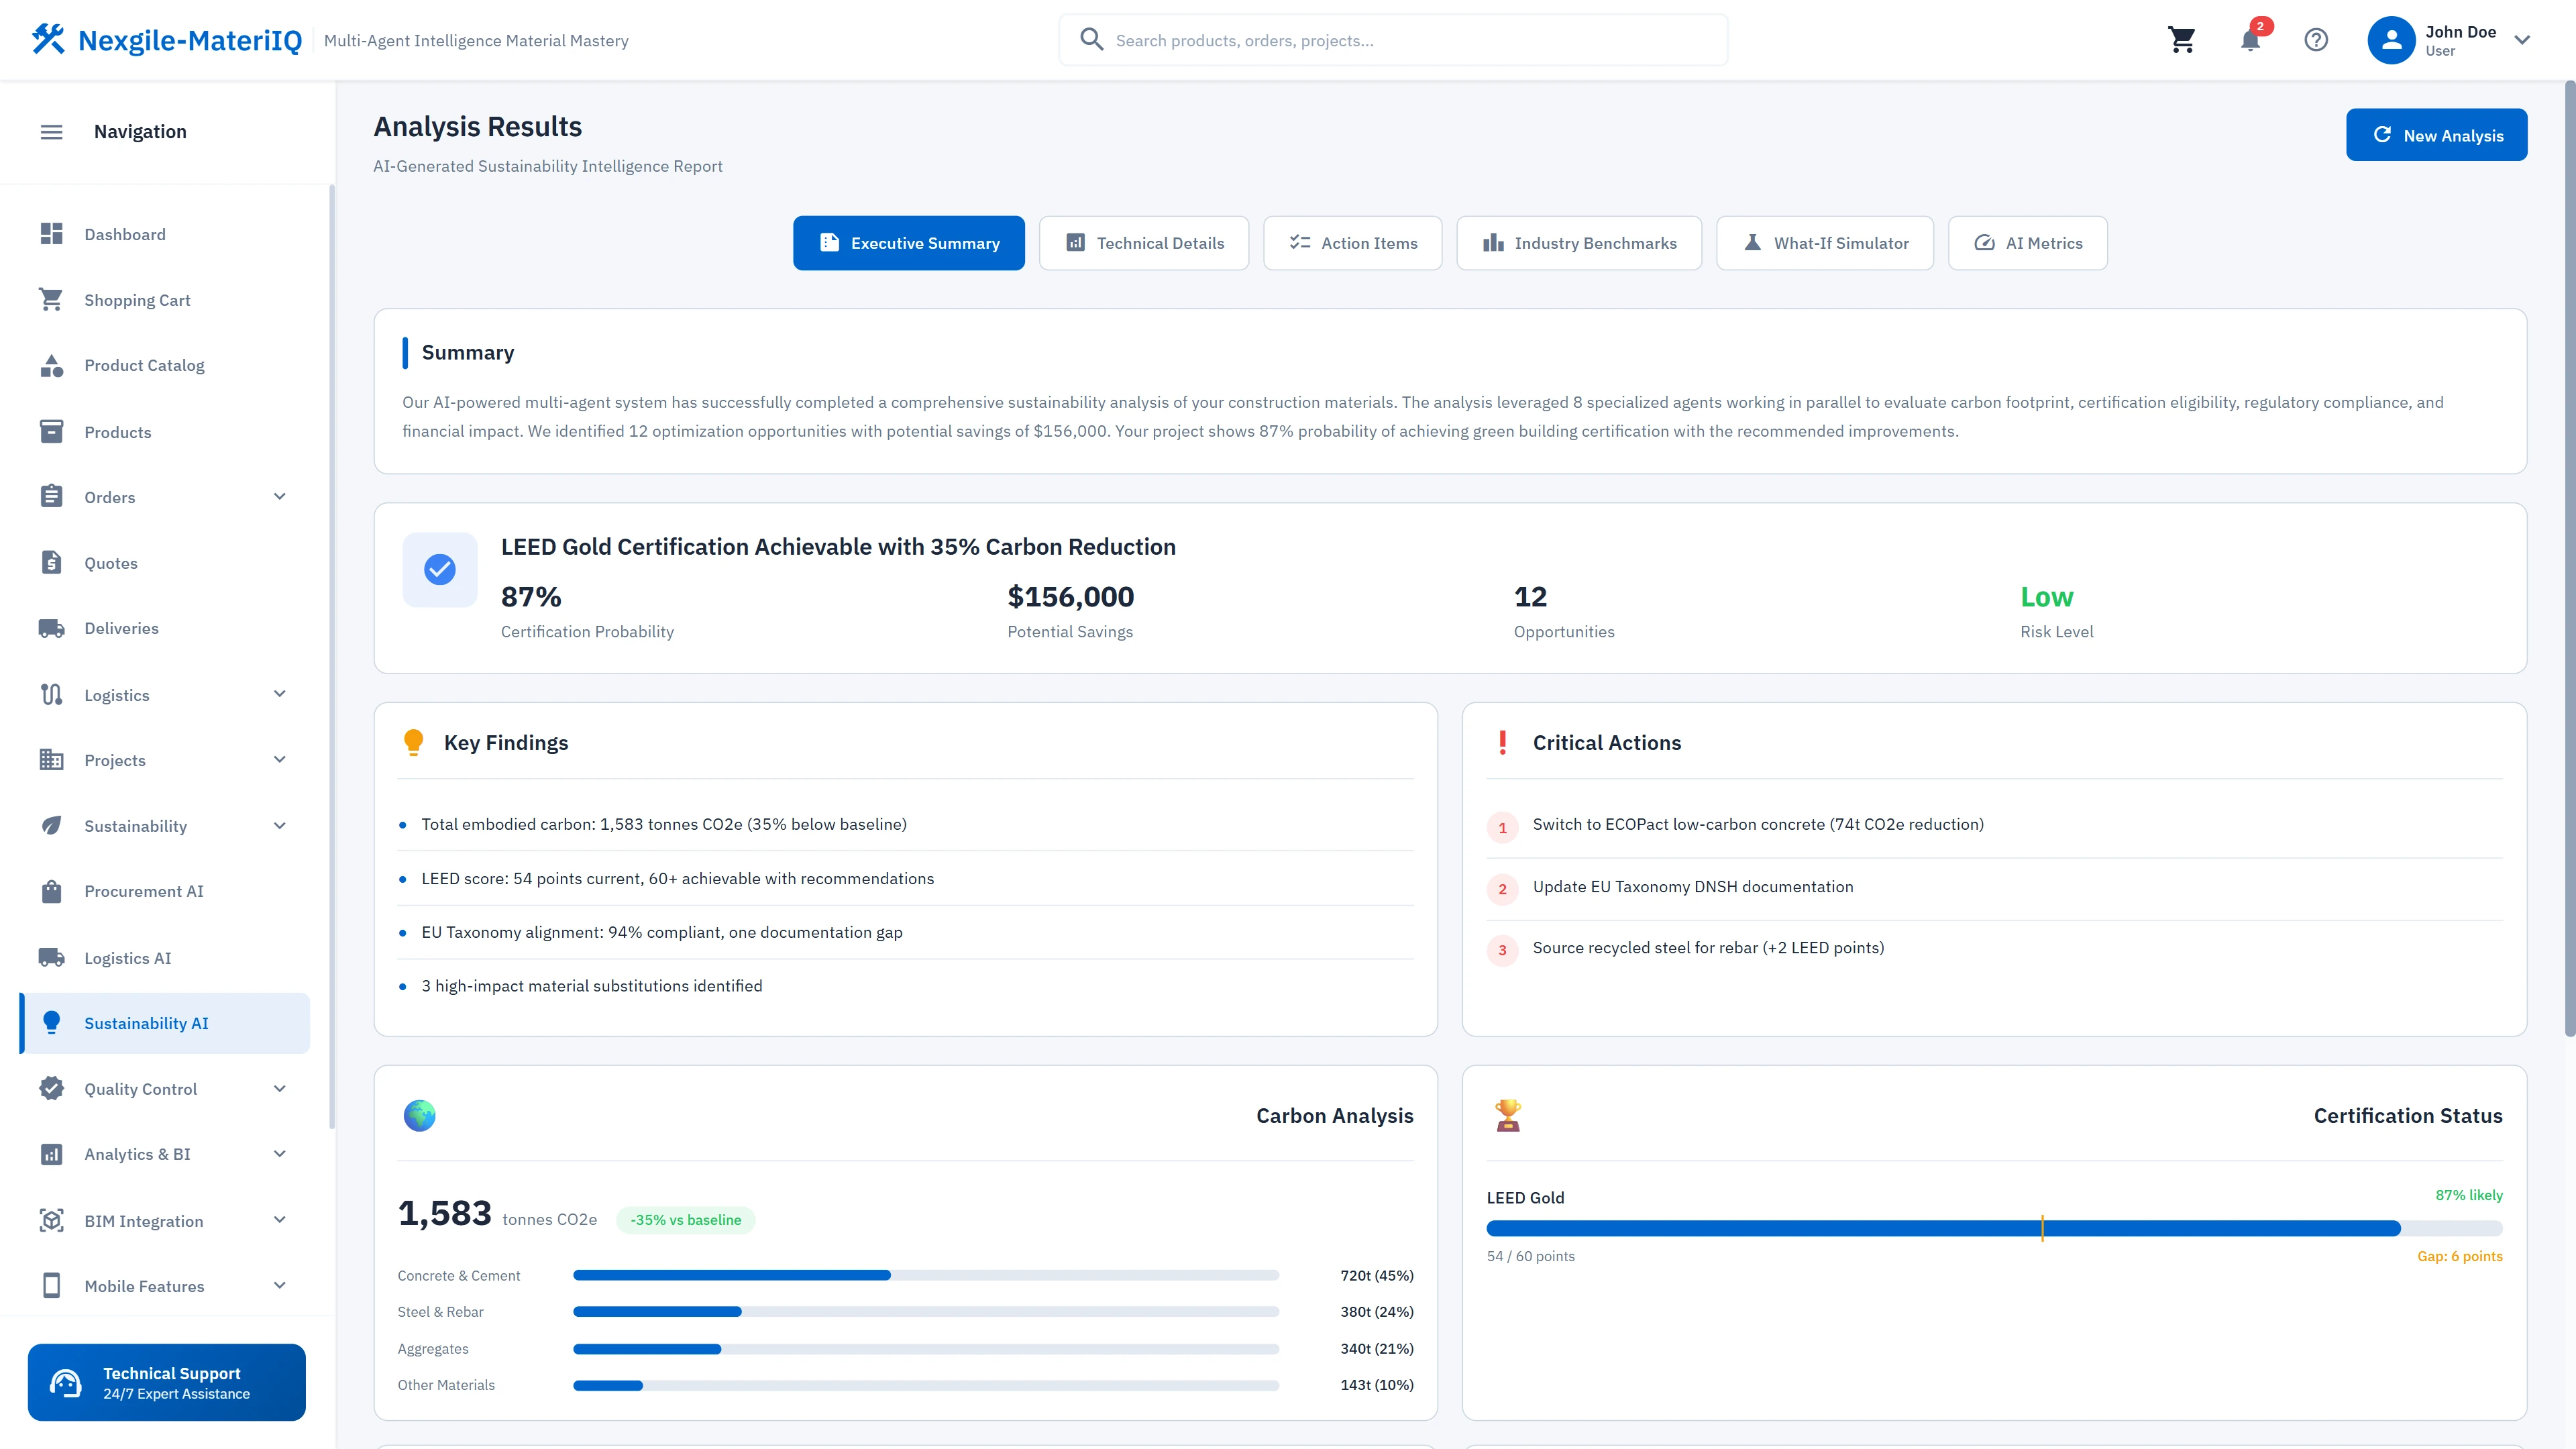Toggle the hamburger navigation menu icon

51,132
